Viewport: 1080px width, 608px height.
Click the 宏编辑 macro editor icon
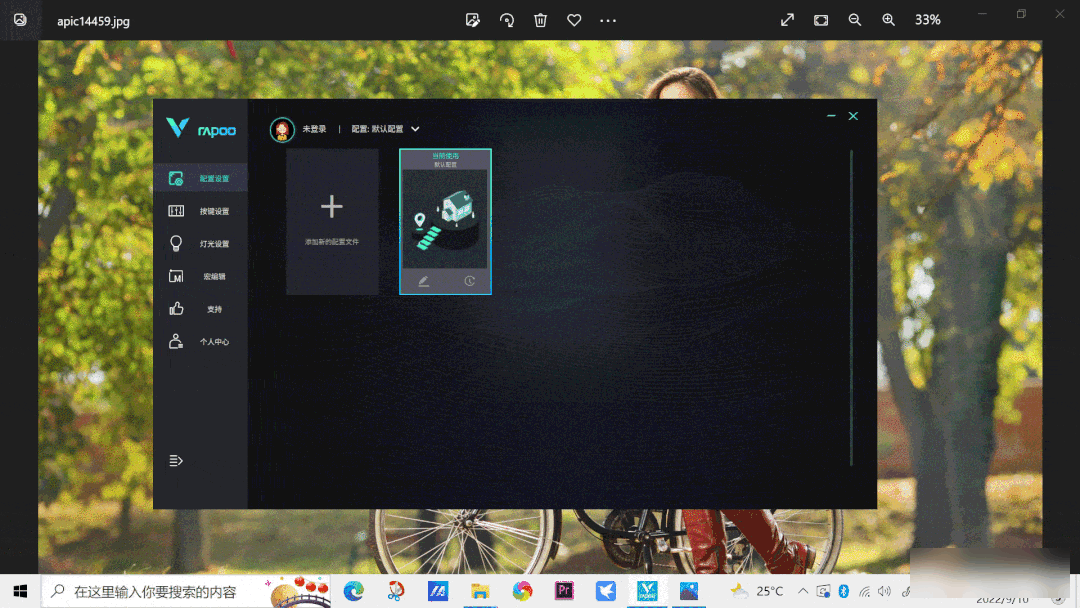coord(176,277)
